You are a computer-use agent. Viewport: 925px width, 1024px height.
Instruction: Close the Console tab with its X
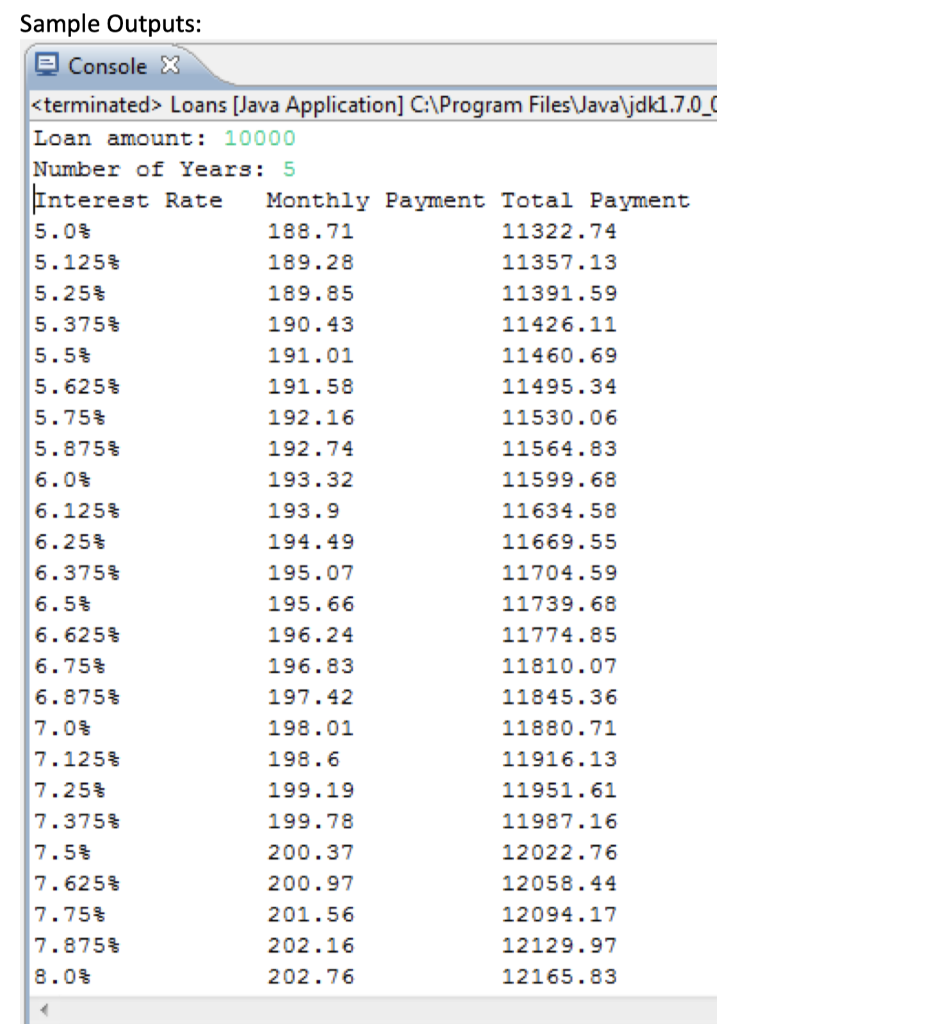pos(170,65)
